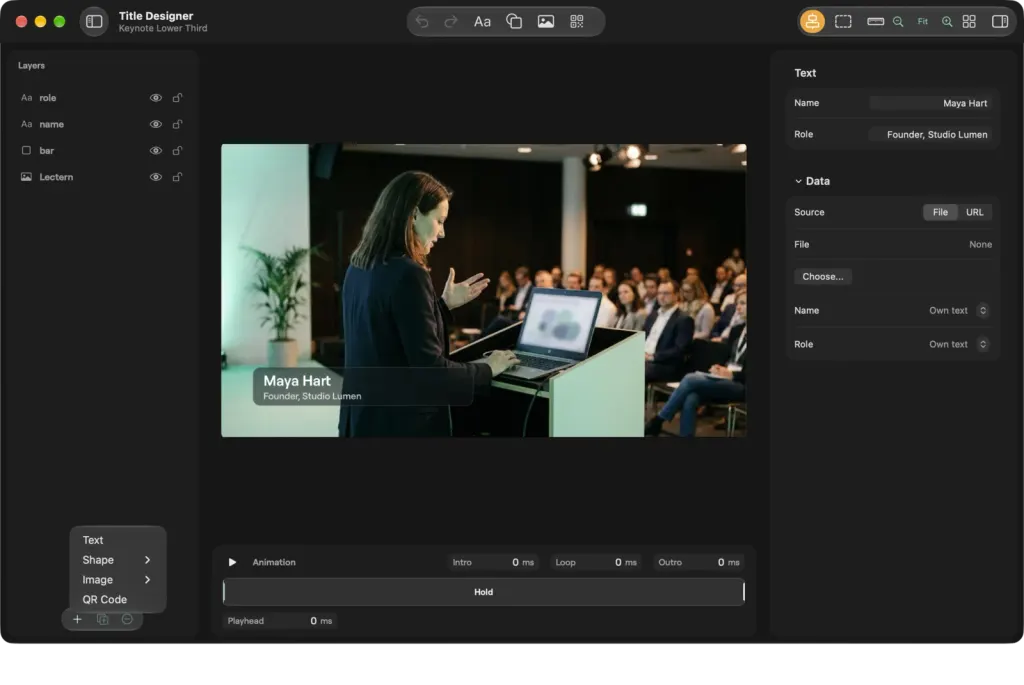1024x685 pixels.
Task: Lock the name layer
Action: (177, 124)
